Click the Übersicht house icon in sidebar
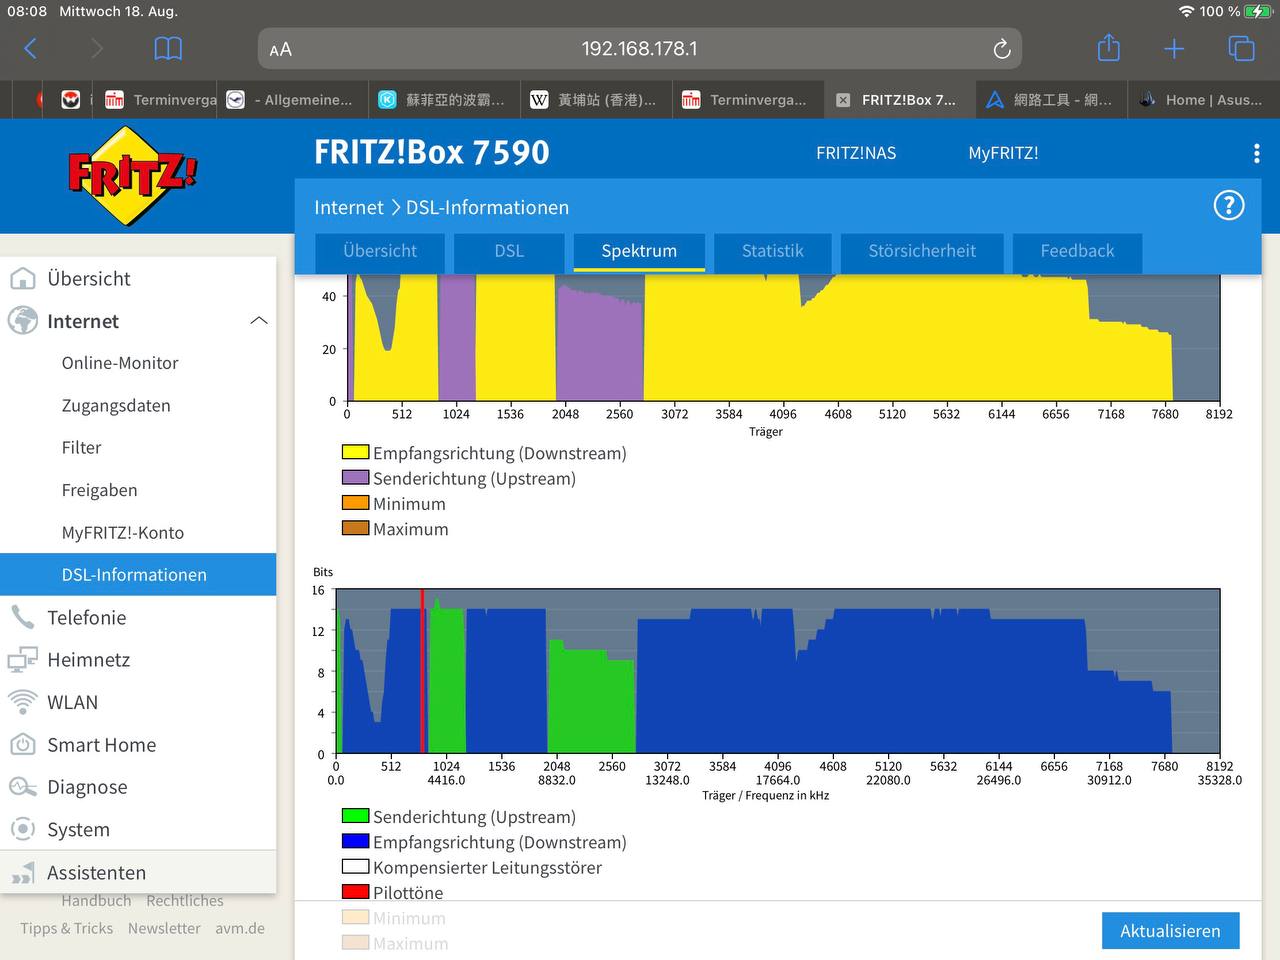1280x960 pixels. 22,278
